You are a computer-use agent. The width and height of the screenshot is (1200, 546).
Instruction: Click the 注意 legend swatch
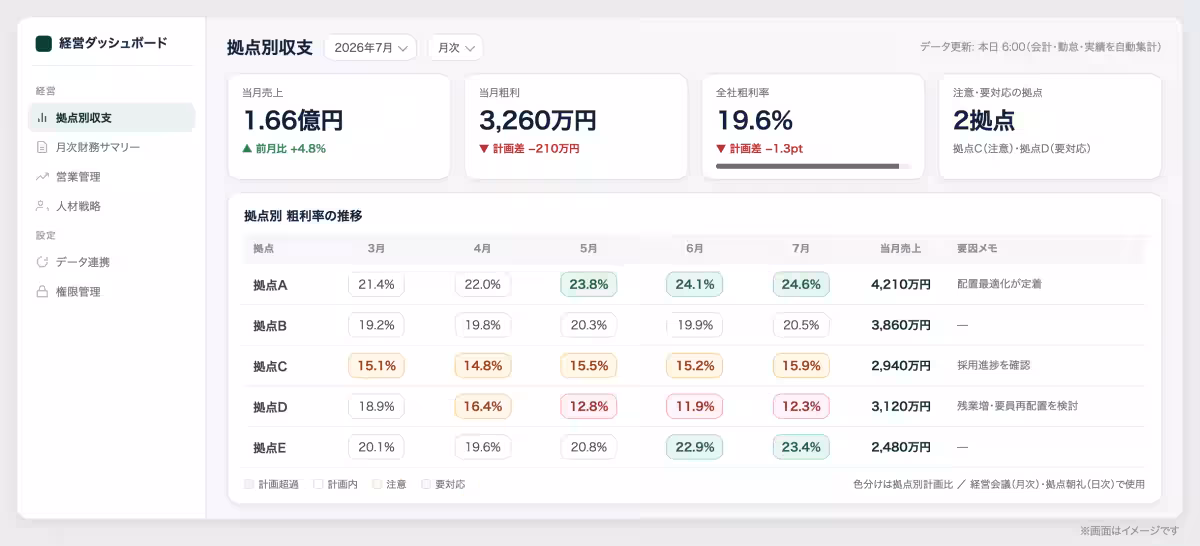click(377, 484)
